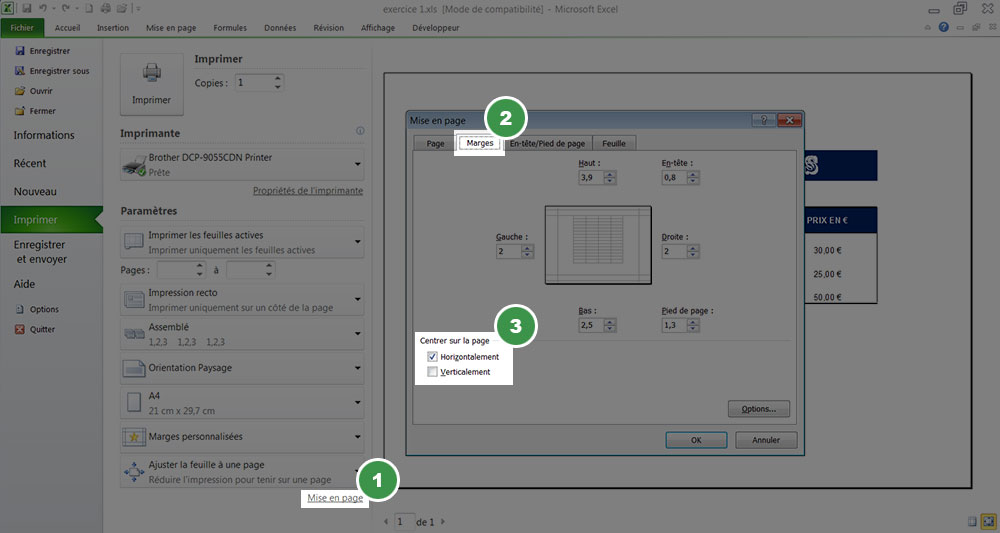Open the Nouveau section

(35, 191)
